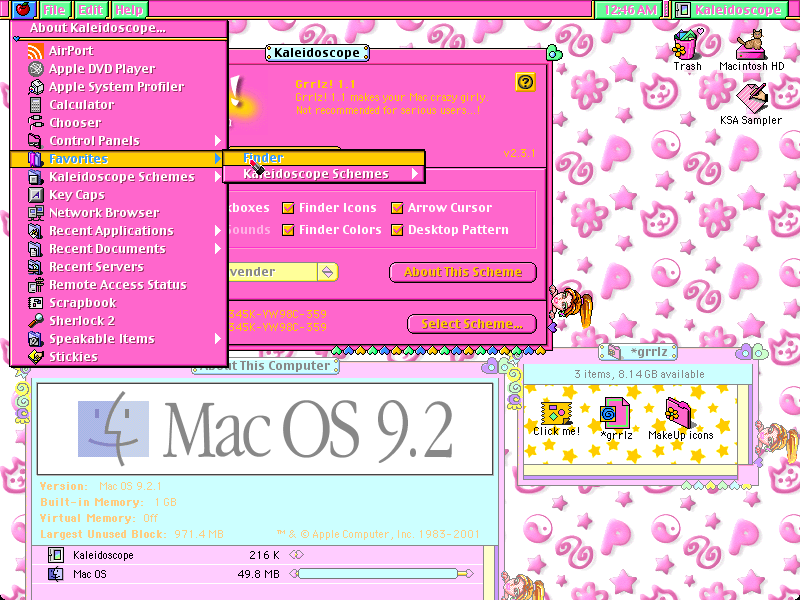Click Mac OS icon in memory list
This screenshot has height=600, width=800.
point(55,574)
